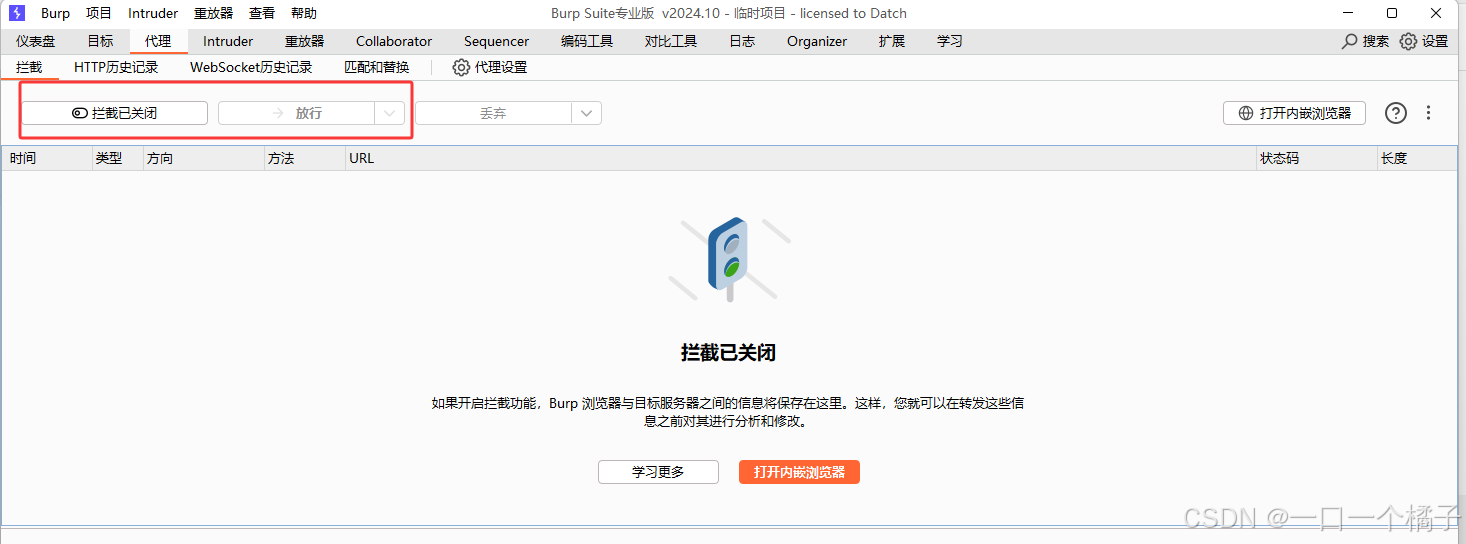This screenshot has height=544, width=1466.
Task: Click the help question mark icon
Action: 1396,113
